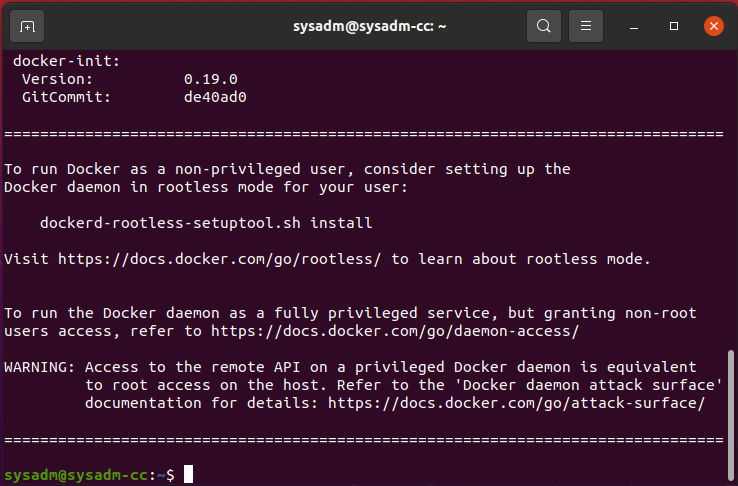The width and height of the screenshot is (738, 486).
Task: Open the hamburger menu
Action: click(x=587, y=26)
